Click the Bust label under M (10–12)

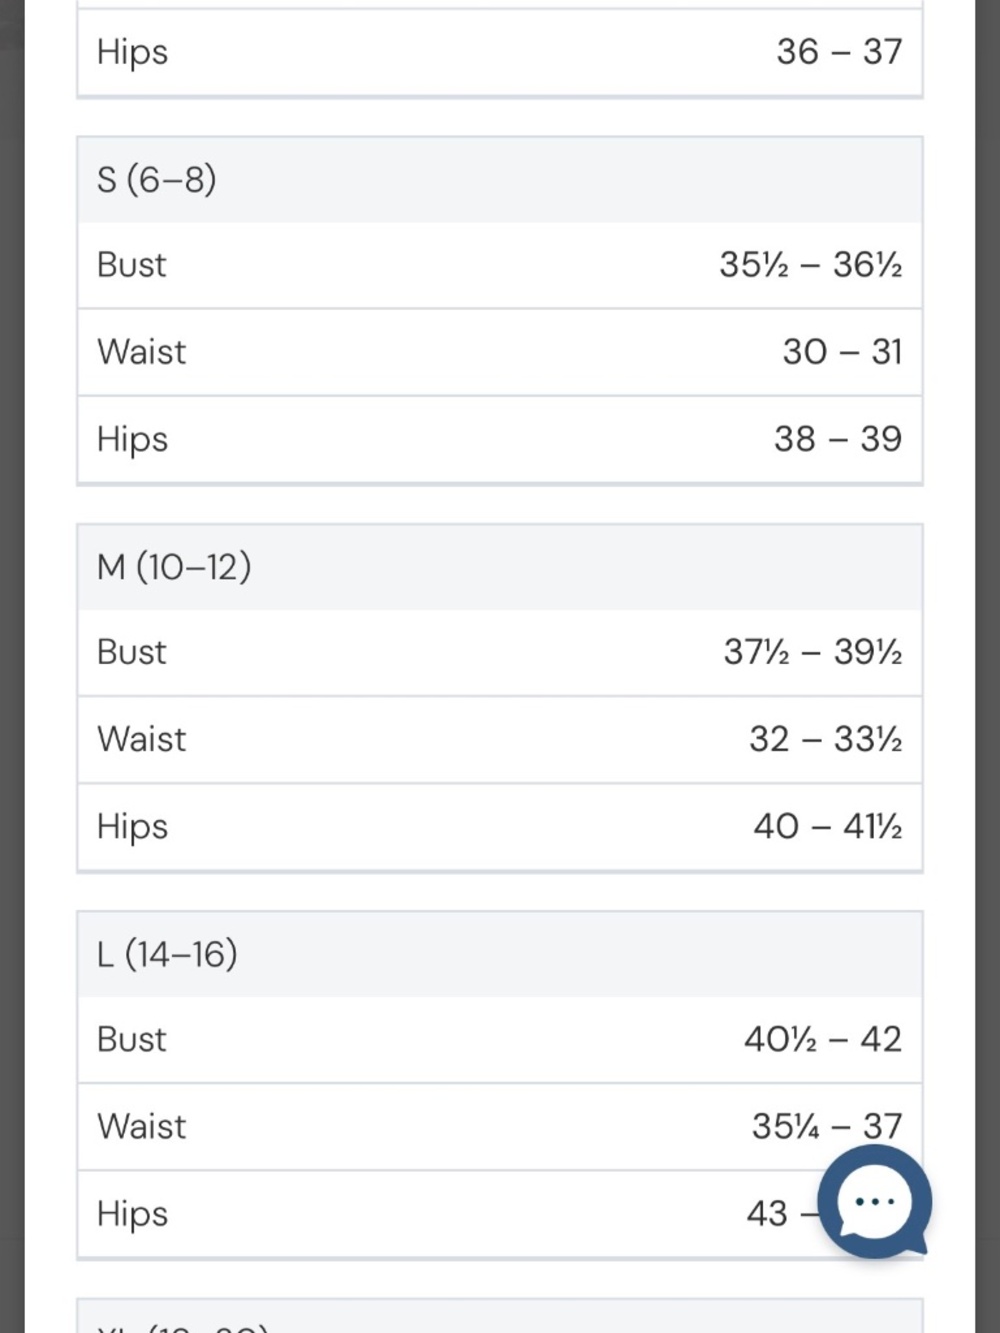[x=131, y=652]
